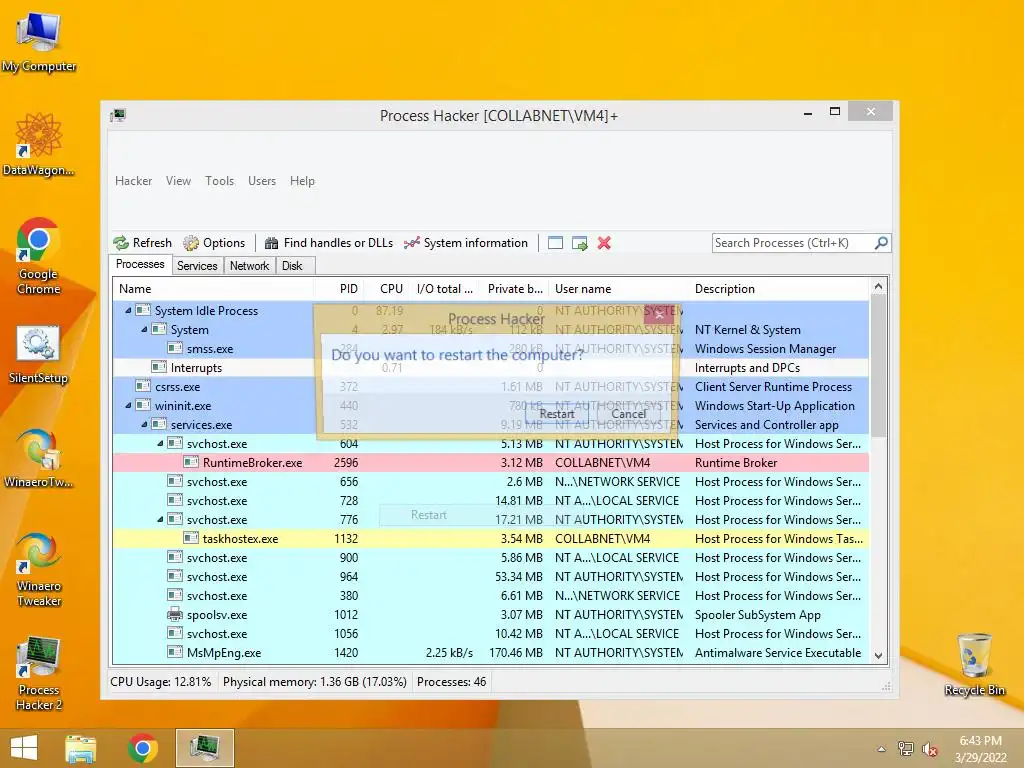This screenshot has width=1024, height=768.
Task: Sort by the Description column header
Action: click(x=780, y=289)
